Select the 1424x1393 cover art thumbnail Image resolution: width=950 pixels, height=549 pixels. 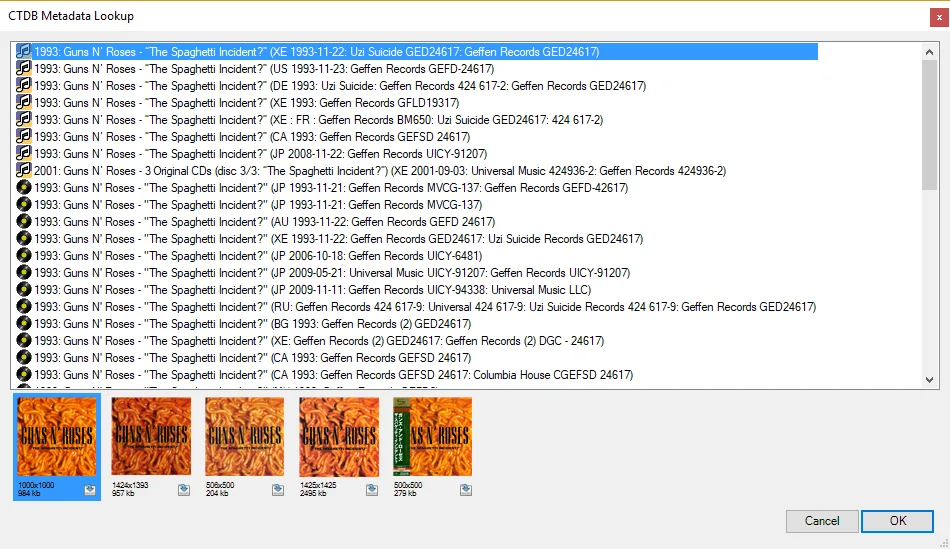tap(151, 436)
